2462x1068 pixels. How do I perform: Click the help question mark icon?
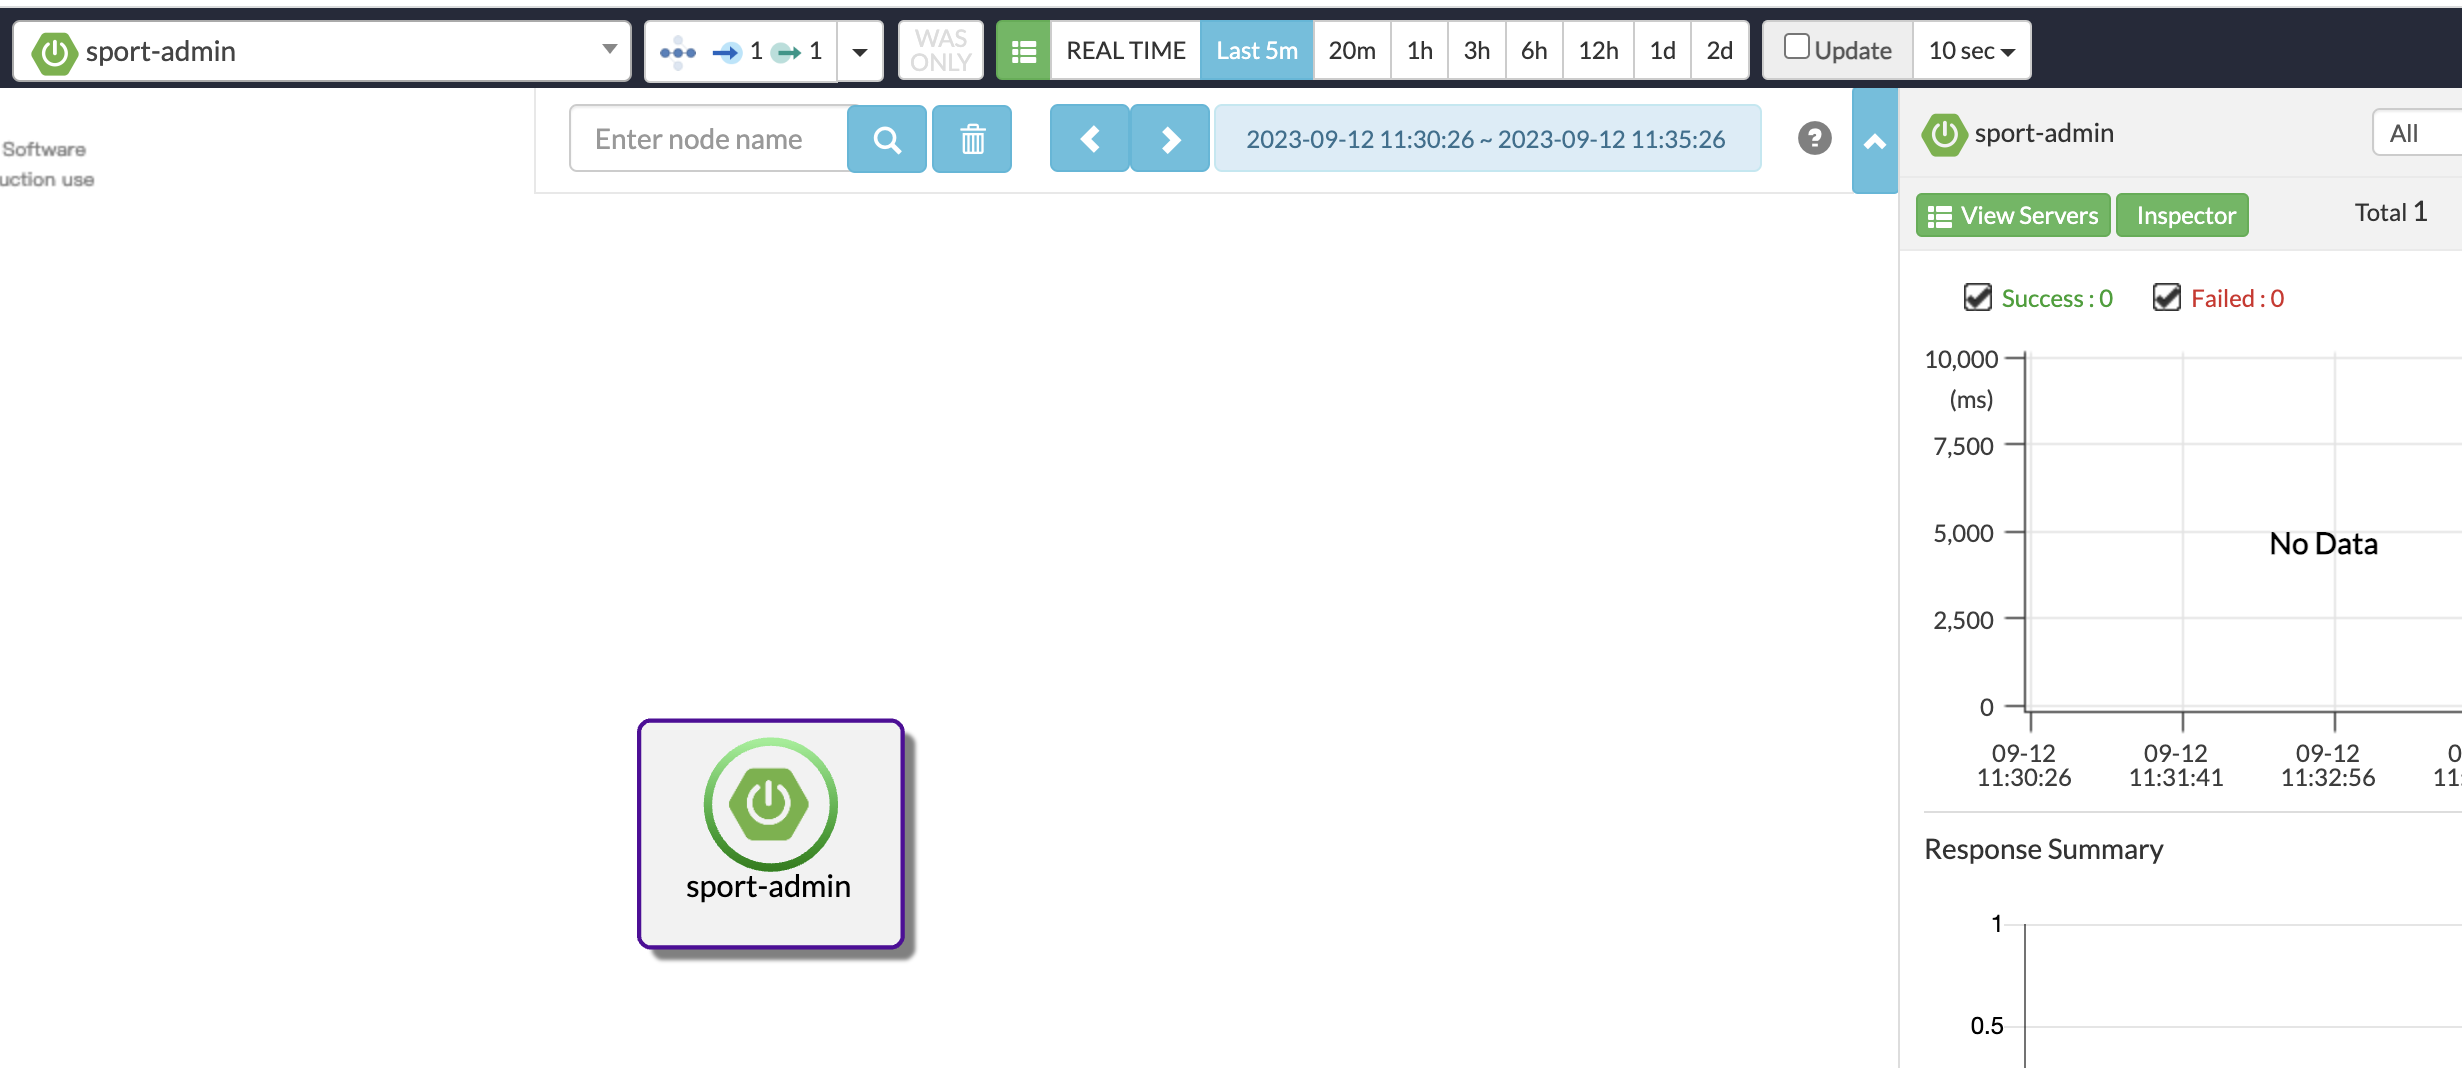[x=1814, y=138]
